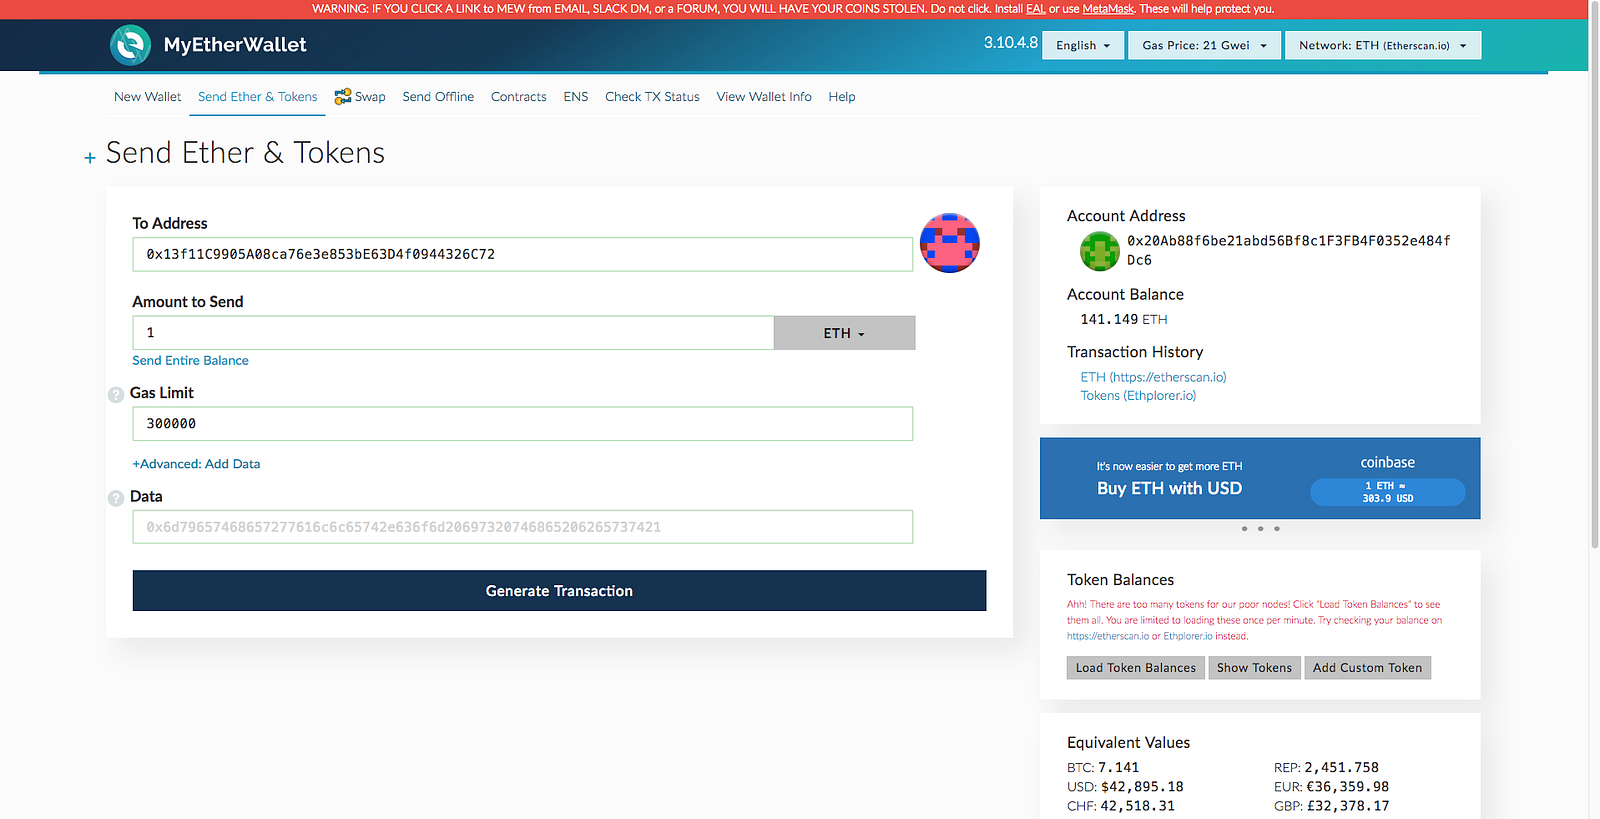Select the Send Ether & Tokens tab
1600x819 pixels.
(258, 97)
